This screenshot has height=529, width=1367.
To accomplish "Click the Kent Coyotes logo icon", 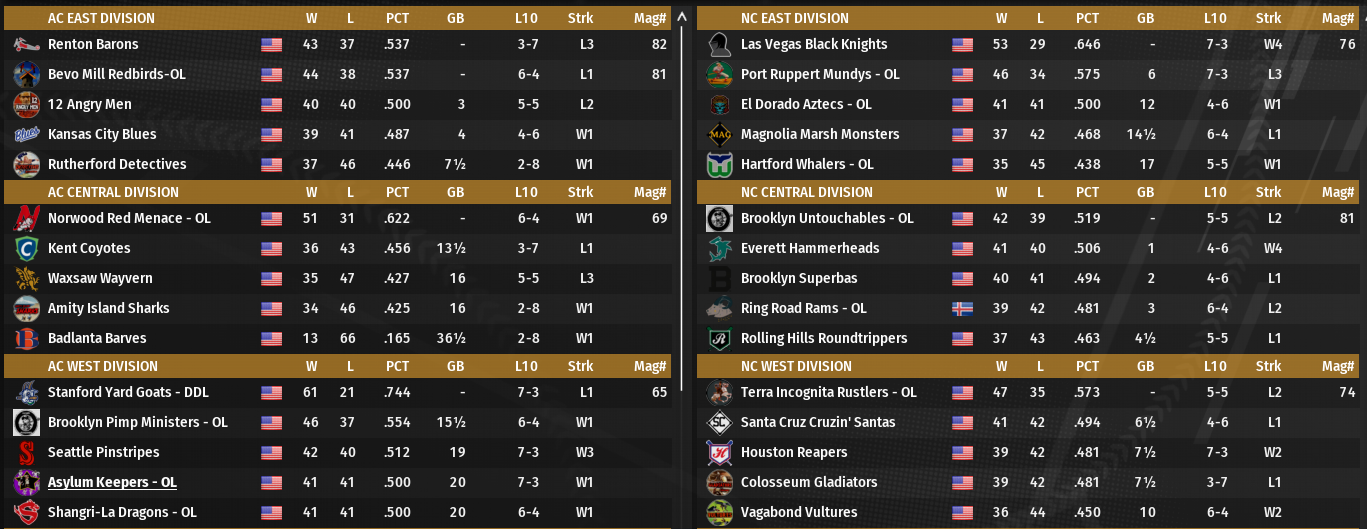I will point(26,248).
